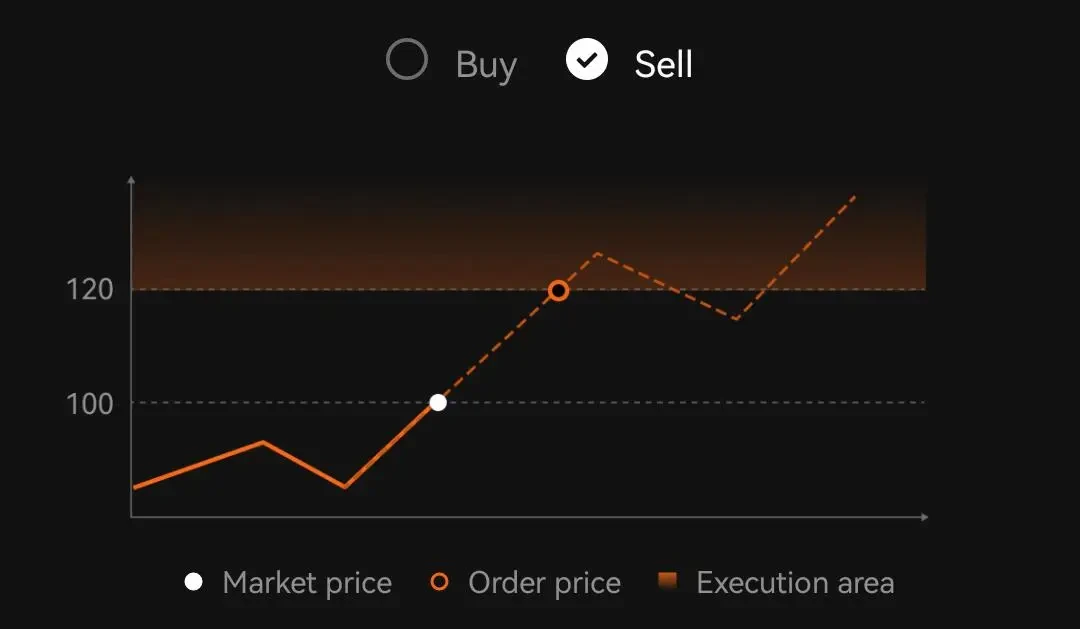Image resolution: width=1080 pixels, height=629 pixels.
Task: Click the dashed line dip below 120
Action: [x=736, y=319]
